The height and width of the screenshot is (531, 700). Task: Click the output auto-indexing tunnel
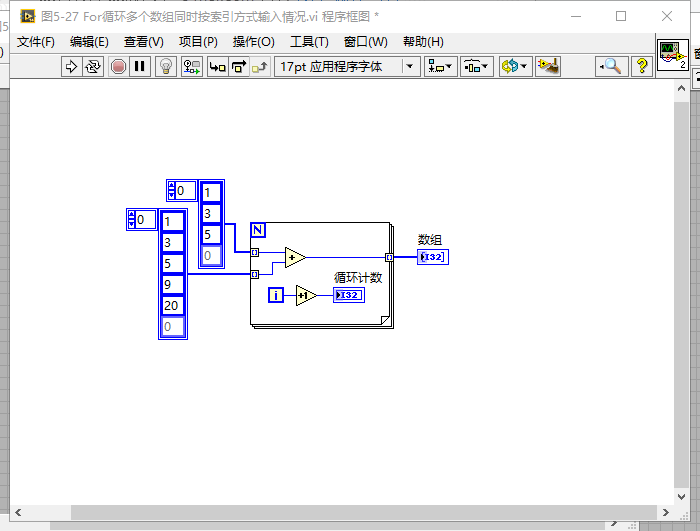pos(389,257)
